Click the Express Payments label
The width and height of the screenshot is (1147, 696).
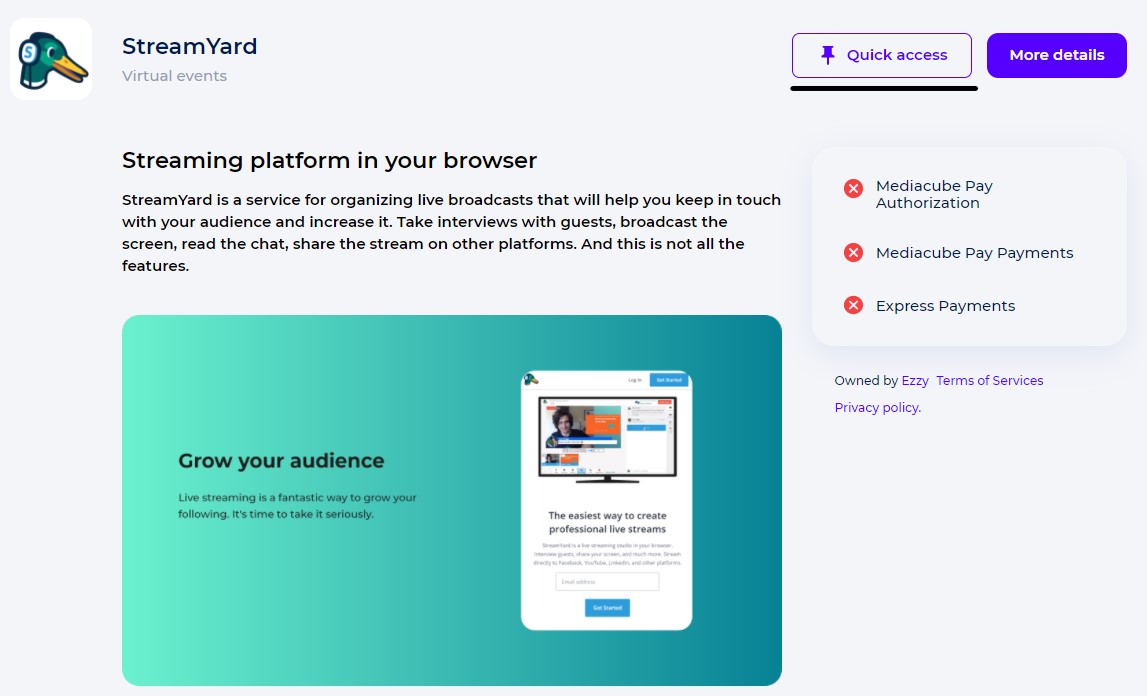945,306
